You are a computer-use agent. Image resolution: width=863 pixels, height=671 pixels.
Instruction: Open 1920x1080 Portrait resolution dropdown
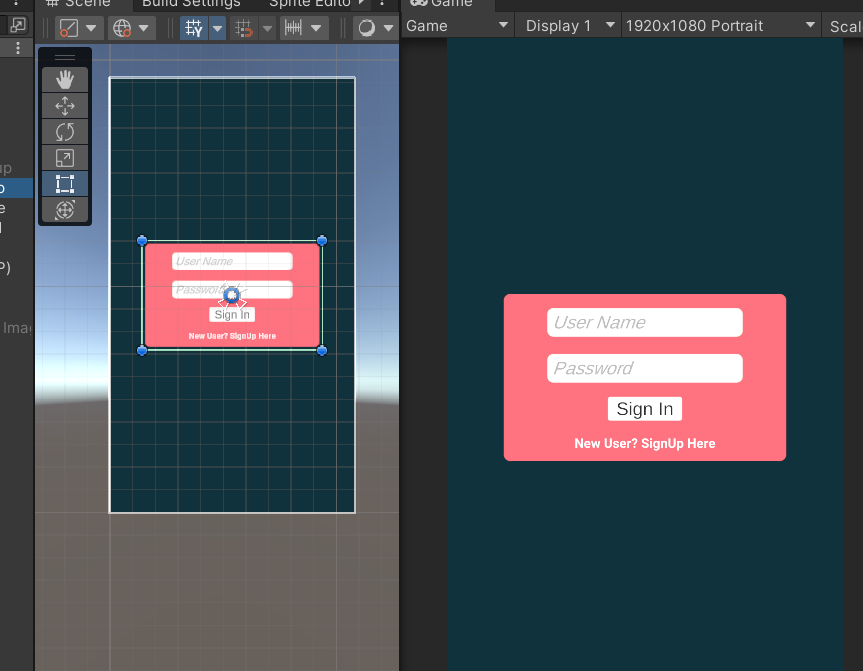[720, 25]
